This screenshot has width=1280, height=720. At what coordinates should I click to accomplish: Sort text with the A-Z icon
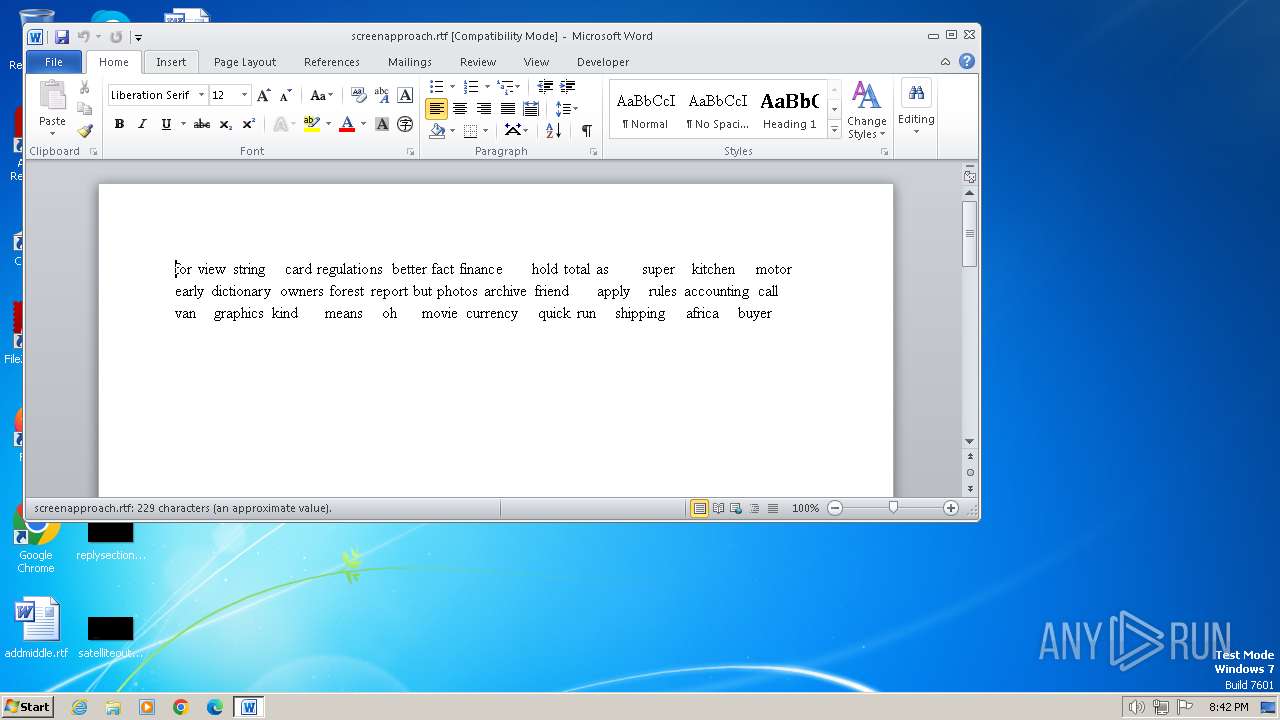click(x=553, y=130)
